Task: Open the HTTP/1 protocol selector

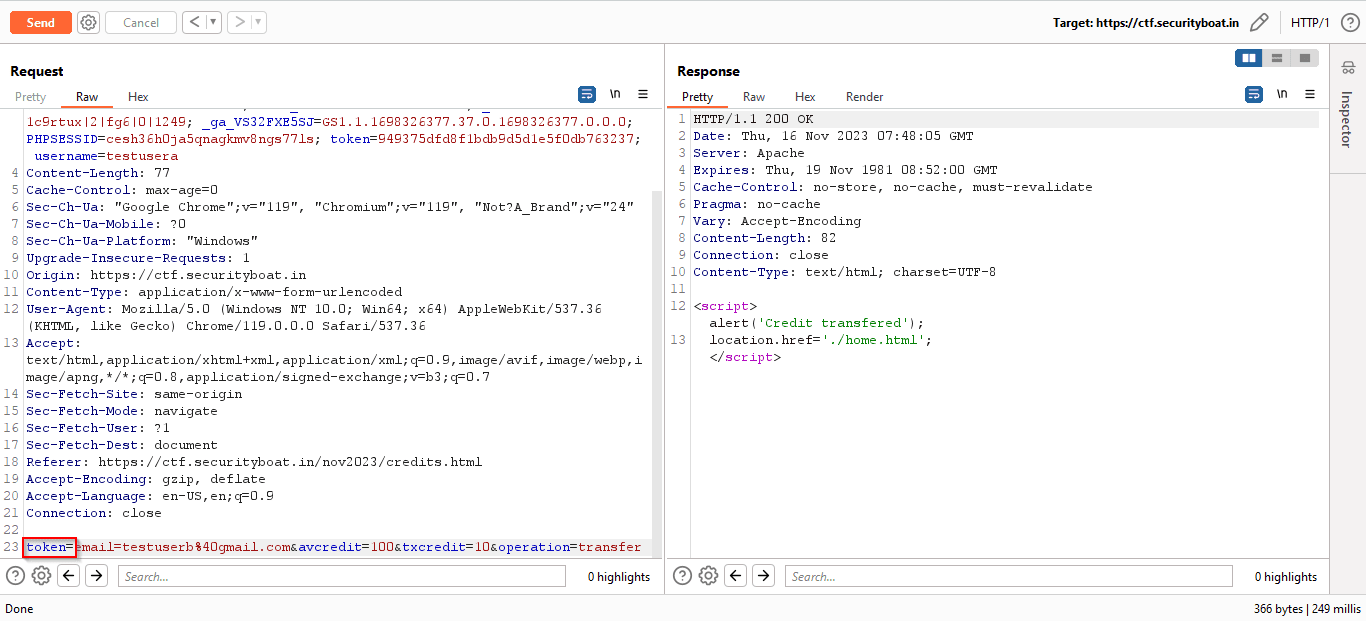Action: tap(1310, 22)
